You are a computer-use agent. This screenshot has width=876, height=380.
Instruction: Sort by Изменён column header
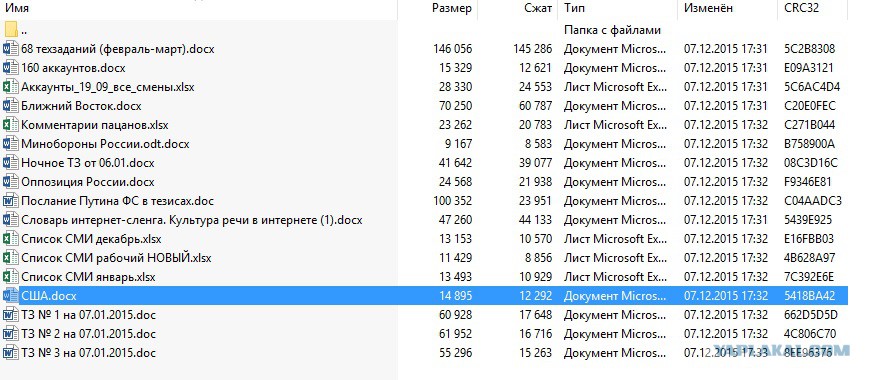tap(708, 8)
